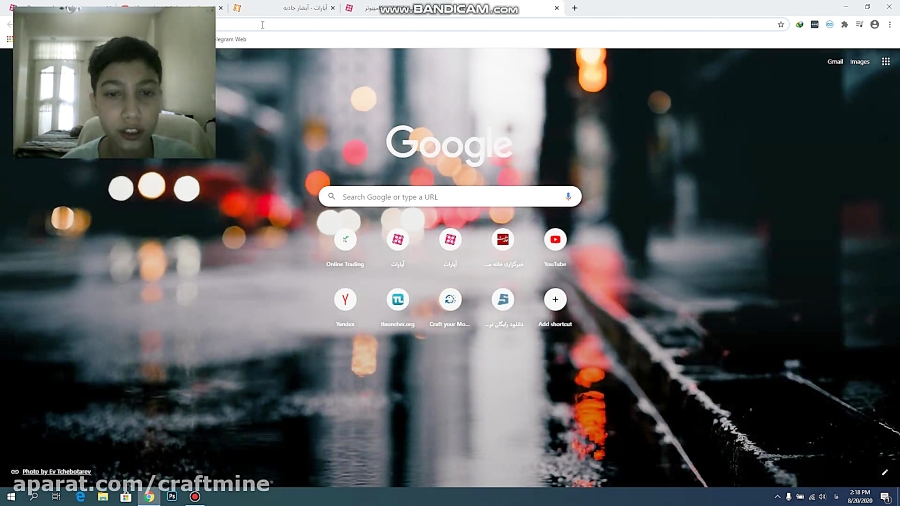Open the Chrome profile avatar menu

[x=875, y=25]
